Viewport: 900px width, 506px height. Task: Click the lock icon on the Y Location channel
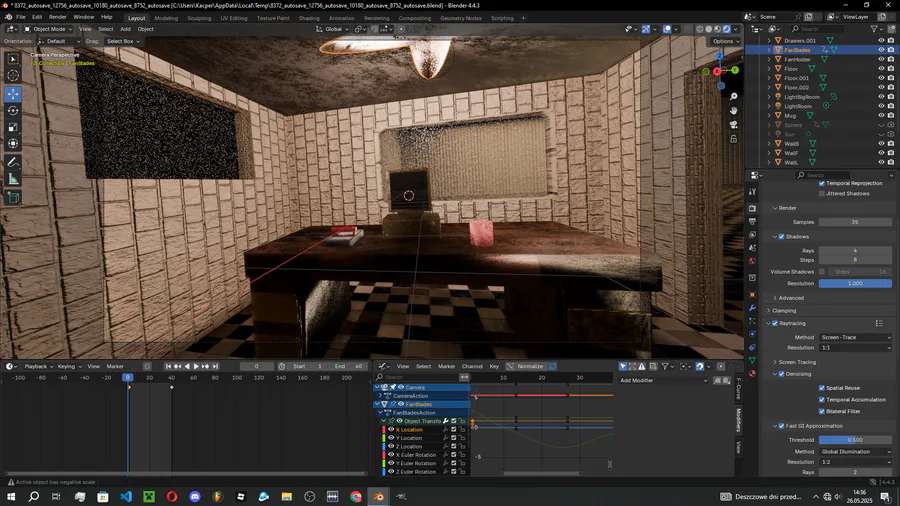point(462,438)
